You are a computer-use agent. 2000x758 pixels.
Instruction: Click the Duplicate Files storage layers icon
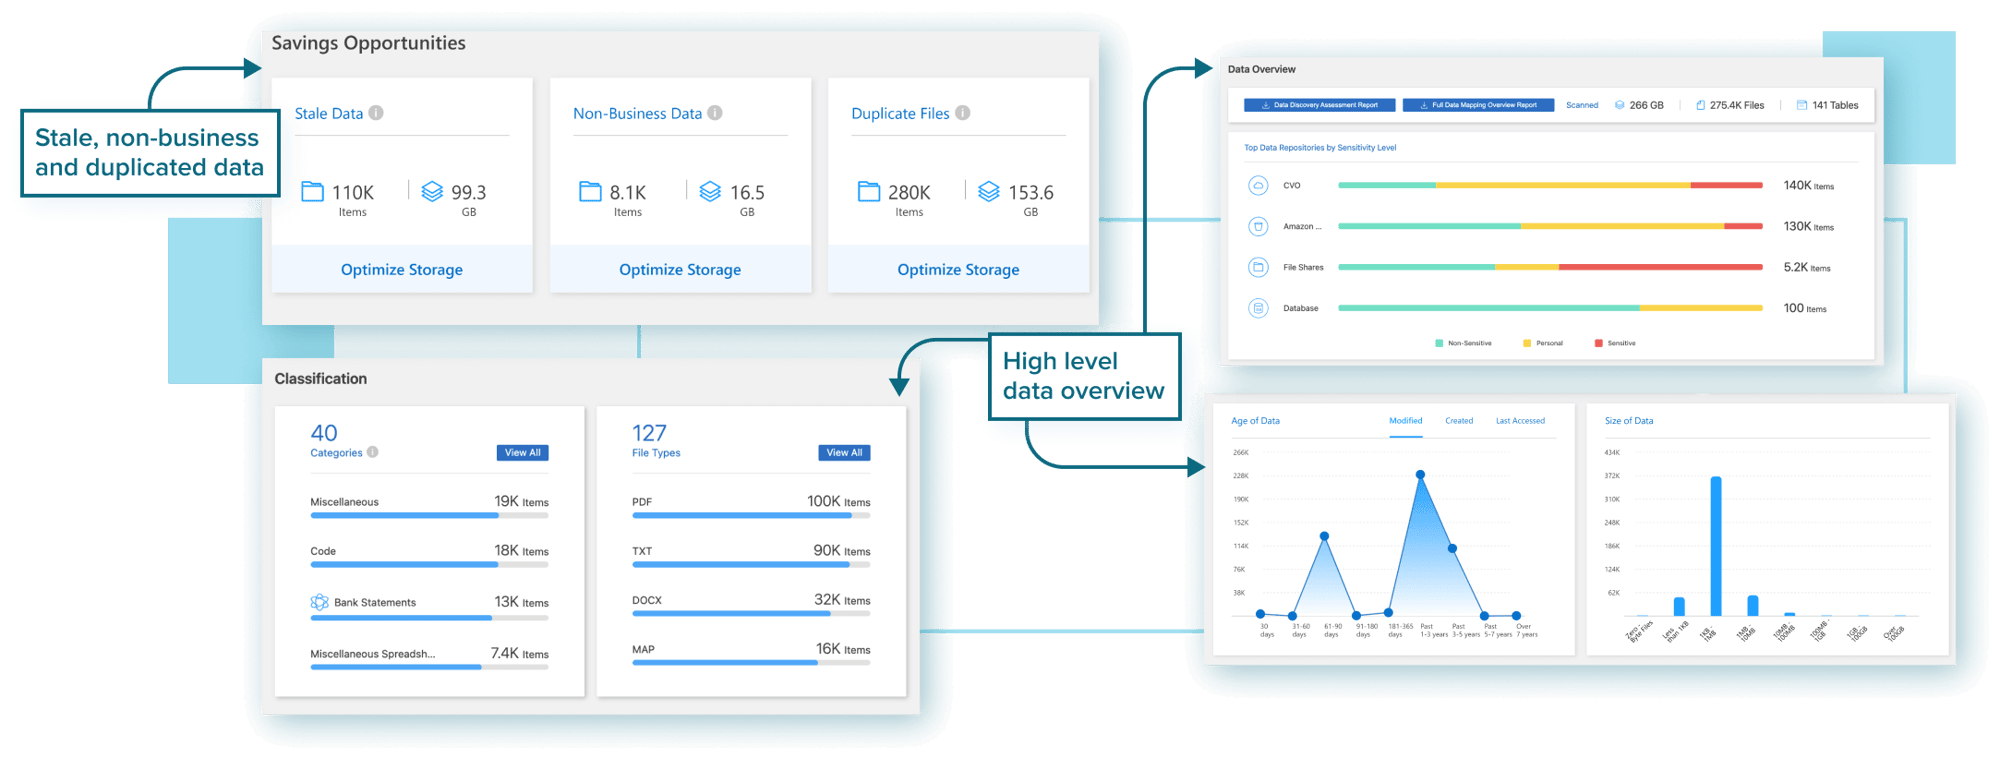point(988,191)
